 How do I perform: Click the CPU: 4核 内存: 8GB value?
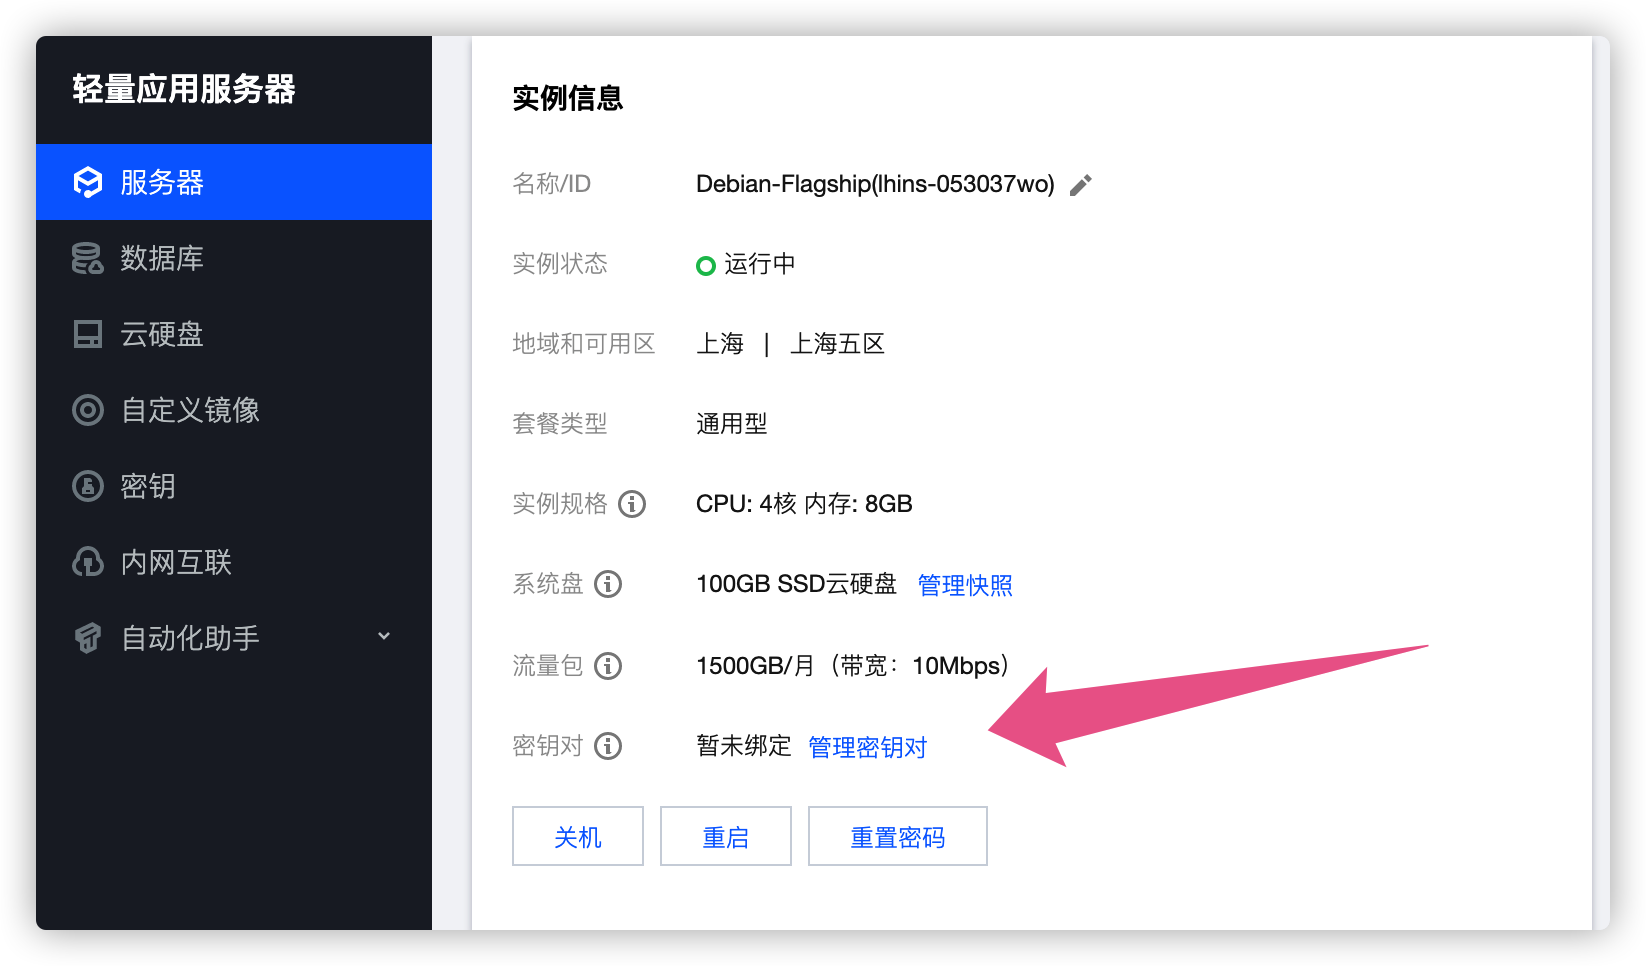804,504
